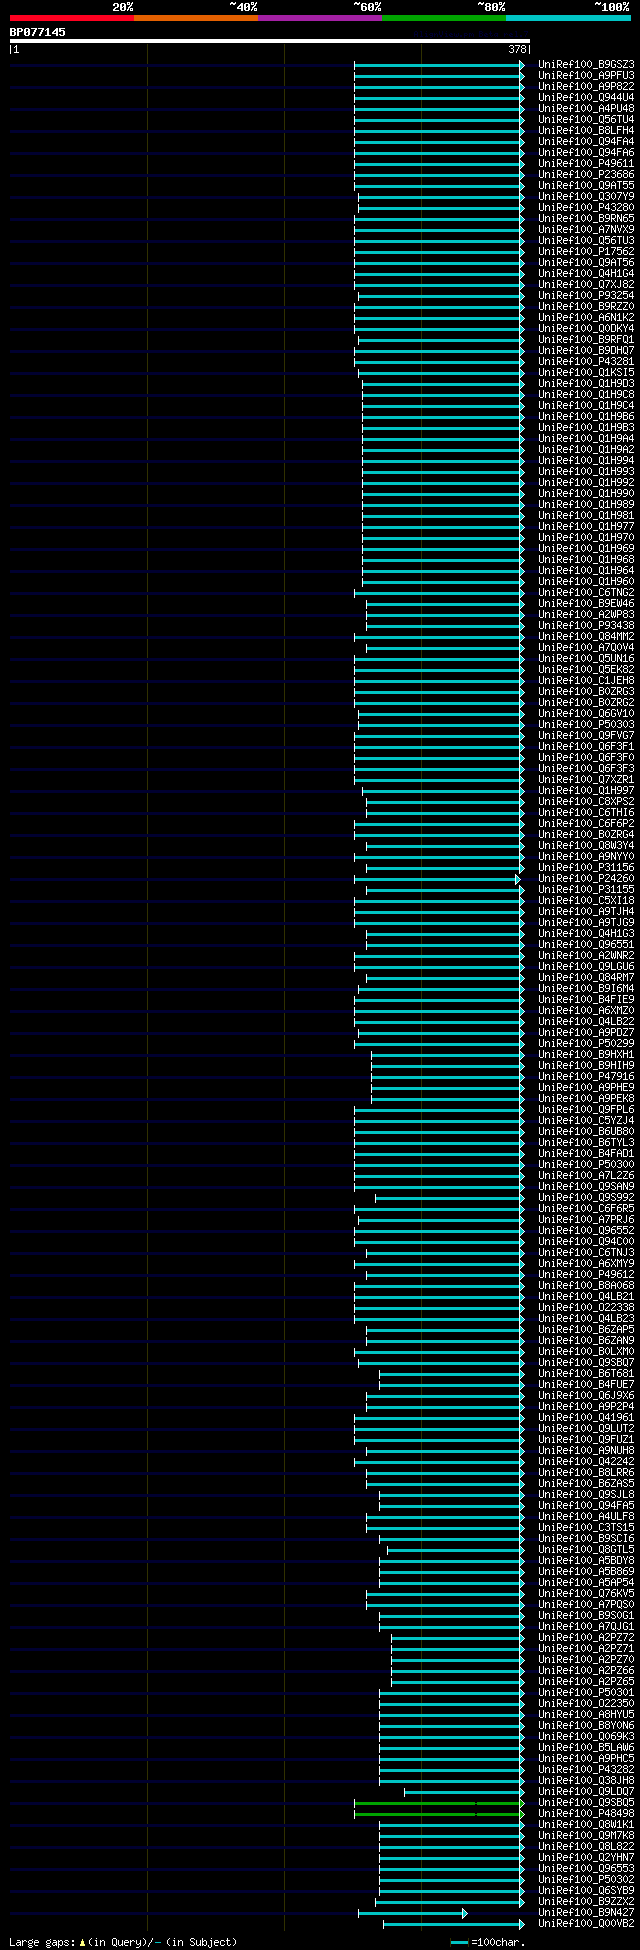Open hit UniRef100_P47916
This screenshot has height=1950, width=640.
(x=586, y=1076)
